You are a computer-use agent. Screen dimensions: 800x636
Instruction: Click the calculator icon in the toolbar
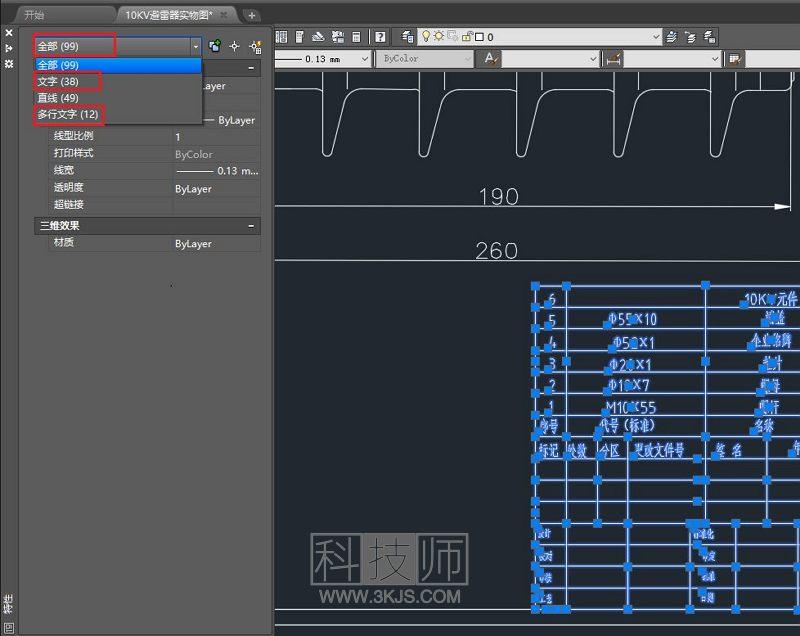click(357, 37)
